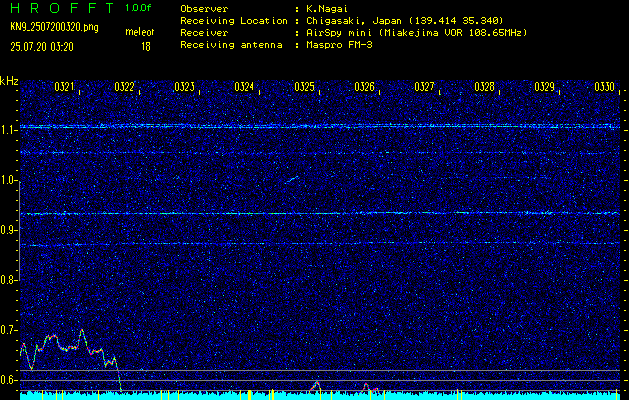This screenshot has height=400, width=629.
Task: Select the observer name K.Nagai
Action: tap(327, 9)
